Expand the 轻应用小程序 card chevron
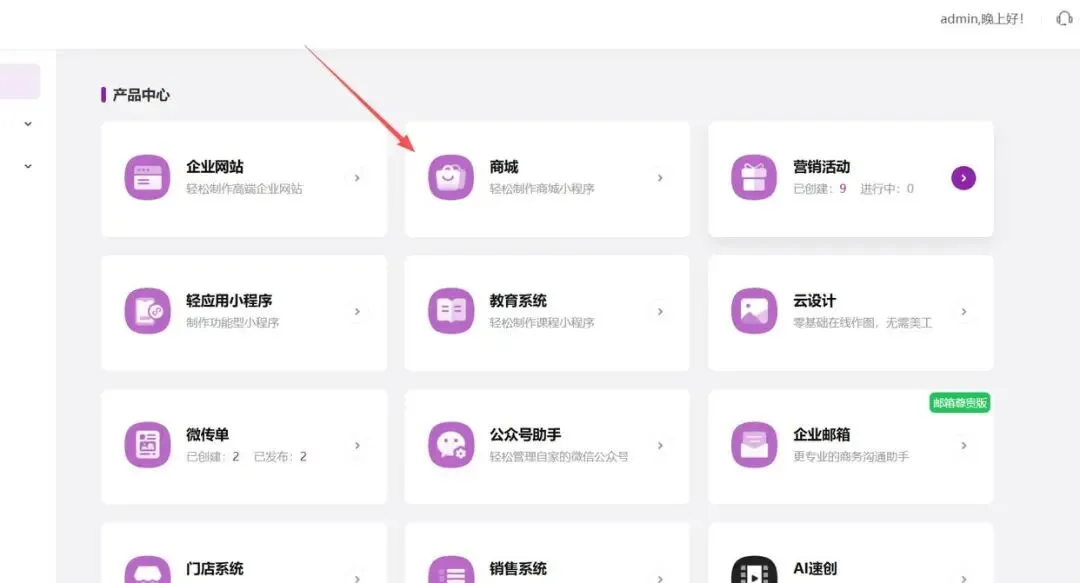Image resolution: width=1080 pixels, height=583 pixels. coord(357,312)
